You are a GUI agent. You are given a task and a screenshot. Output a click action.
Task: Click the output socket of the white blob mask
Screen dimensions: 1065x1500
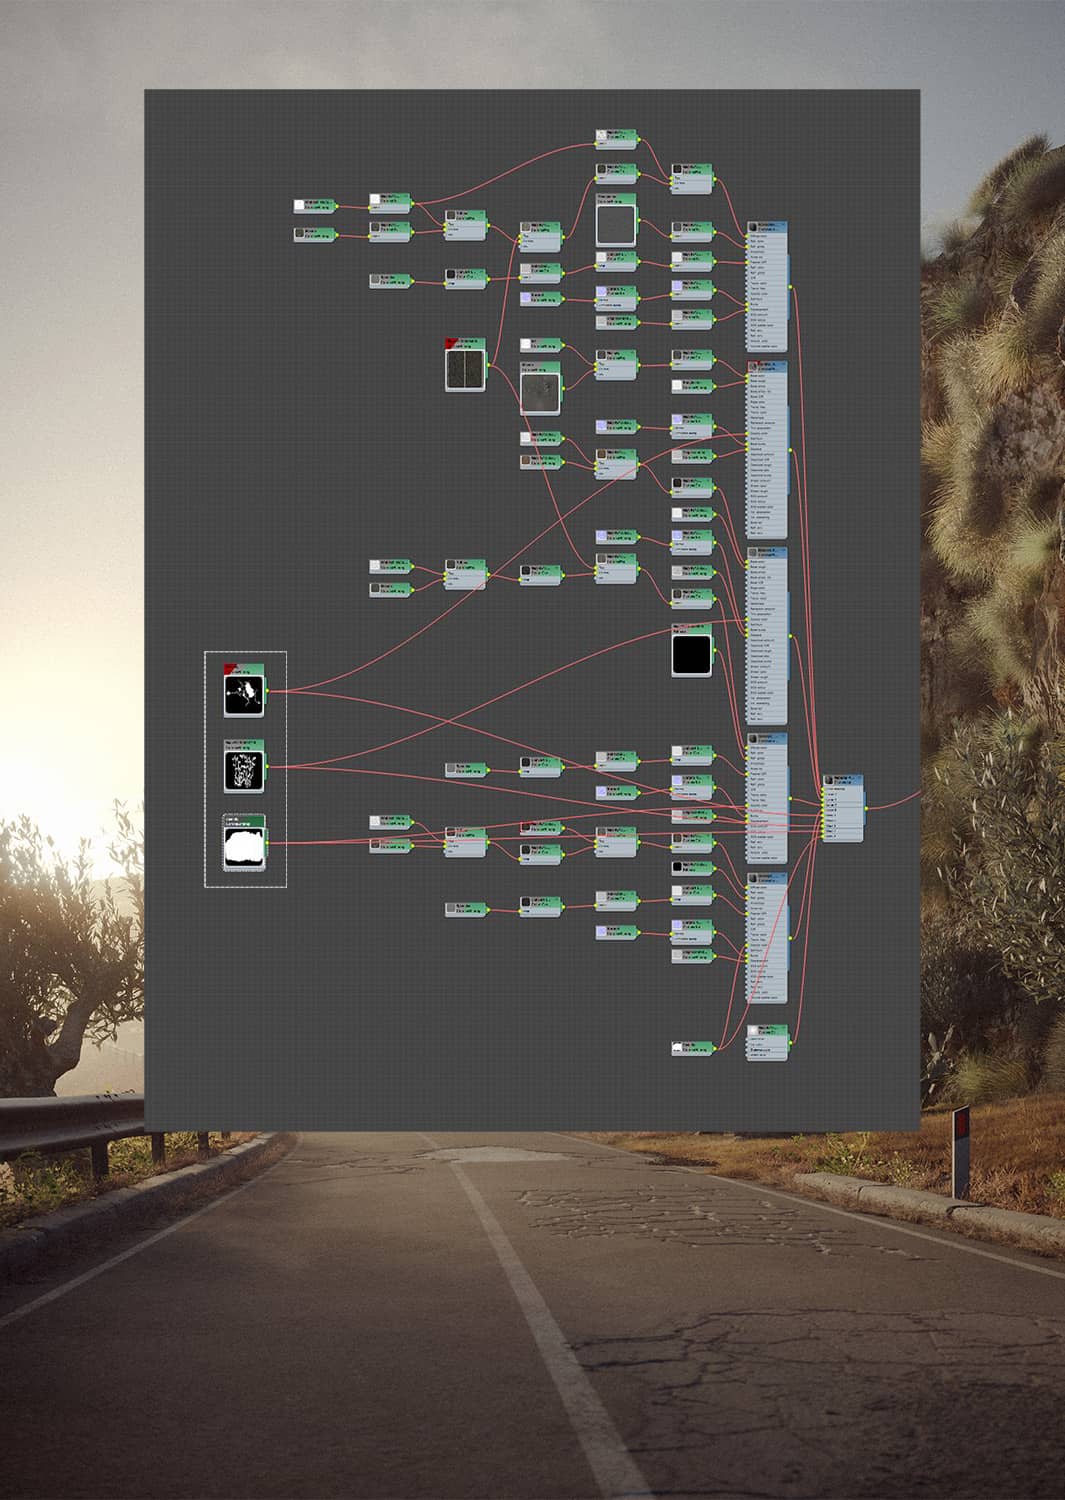[x=267, y=843]
